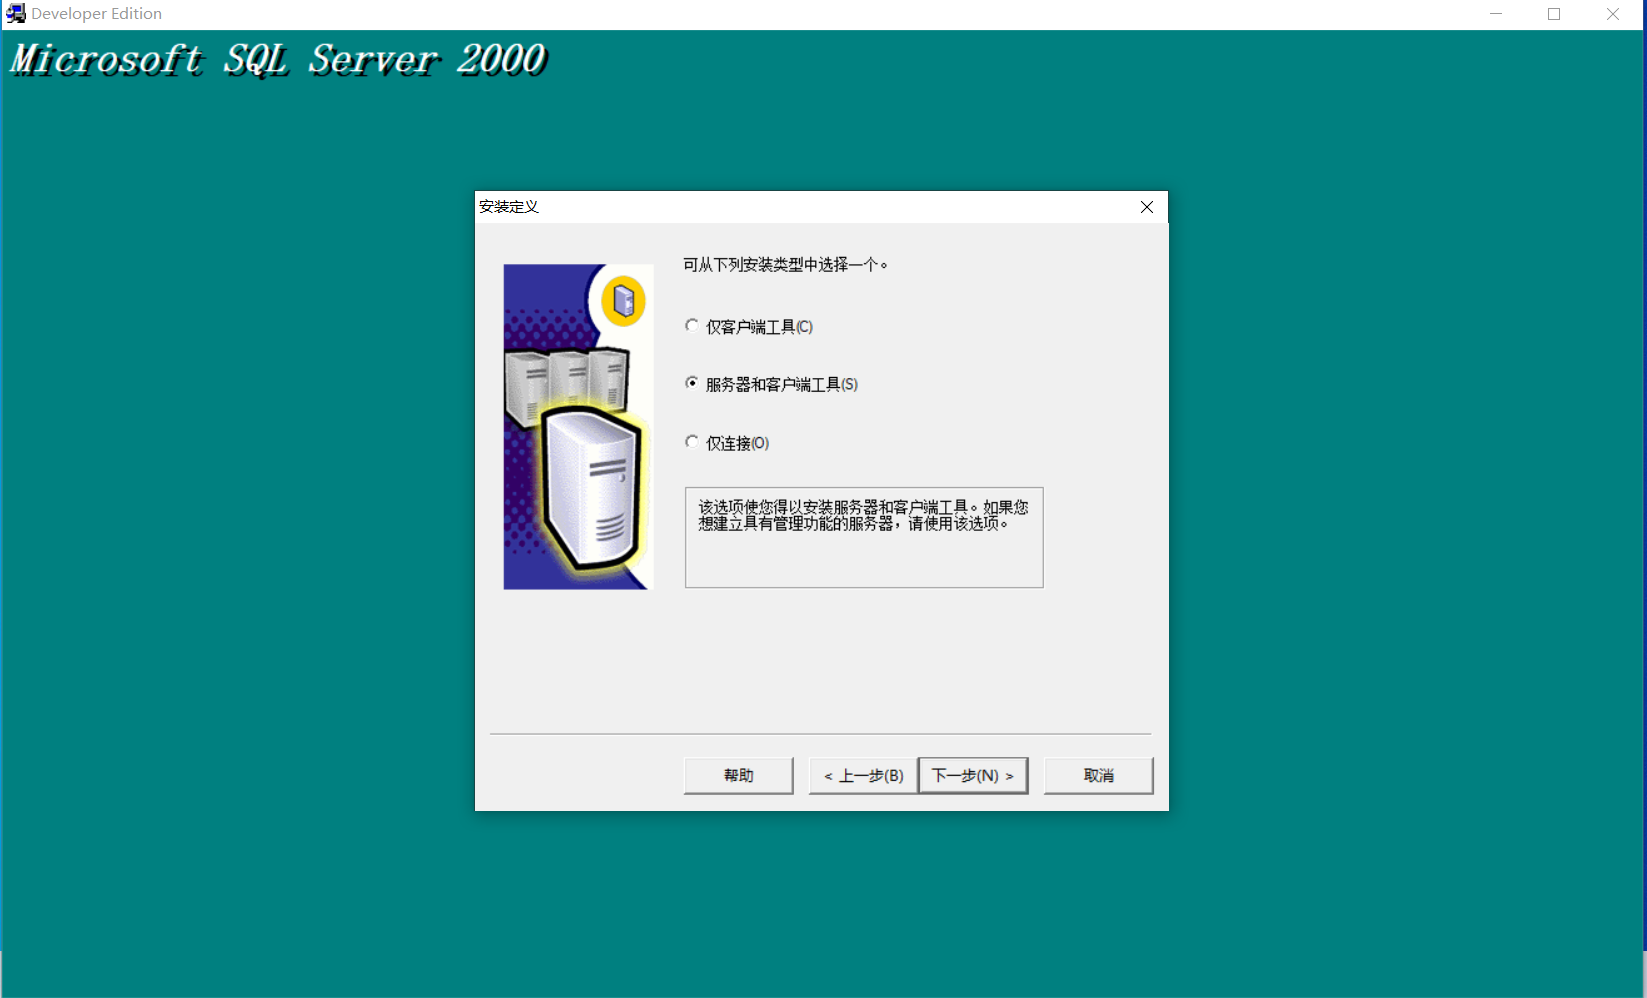This screenshot has width=1647, height=998.
Task: Select the 服务器和客户端工具(S) radio option
Action: coord(771,384)
